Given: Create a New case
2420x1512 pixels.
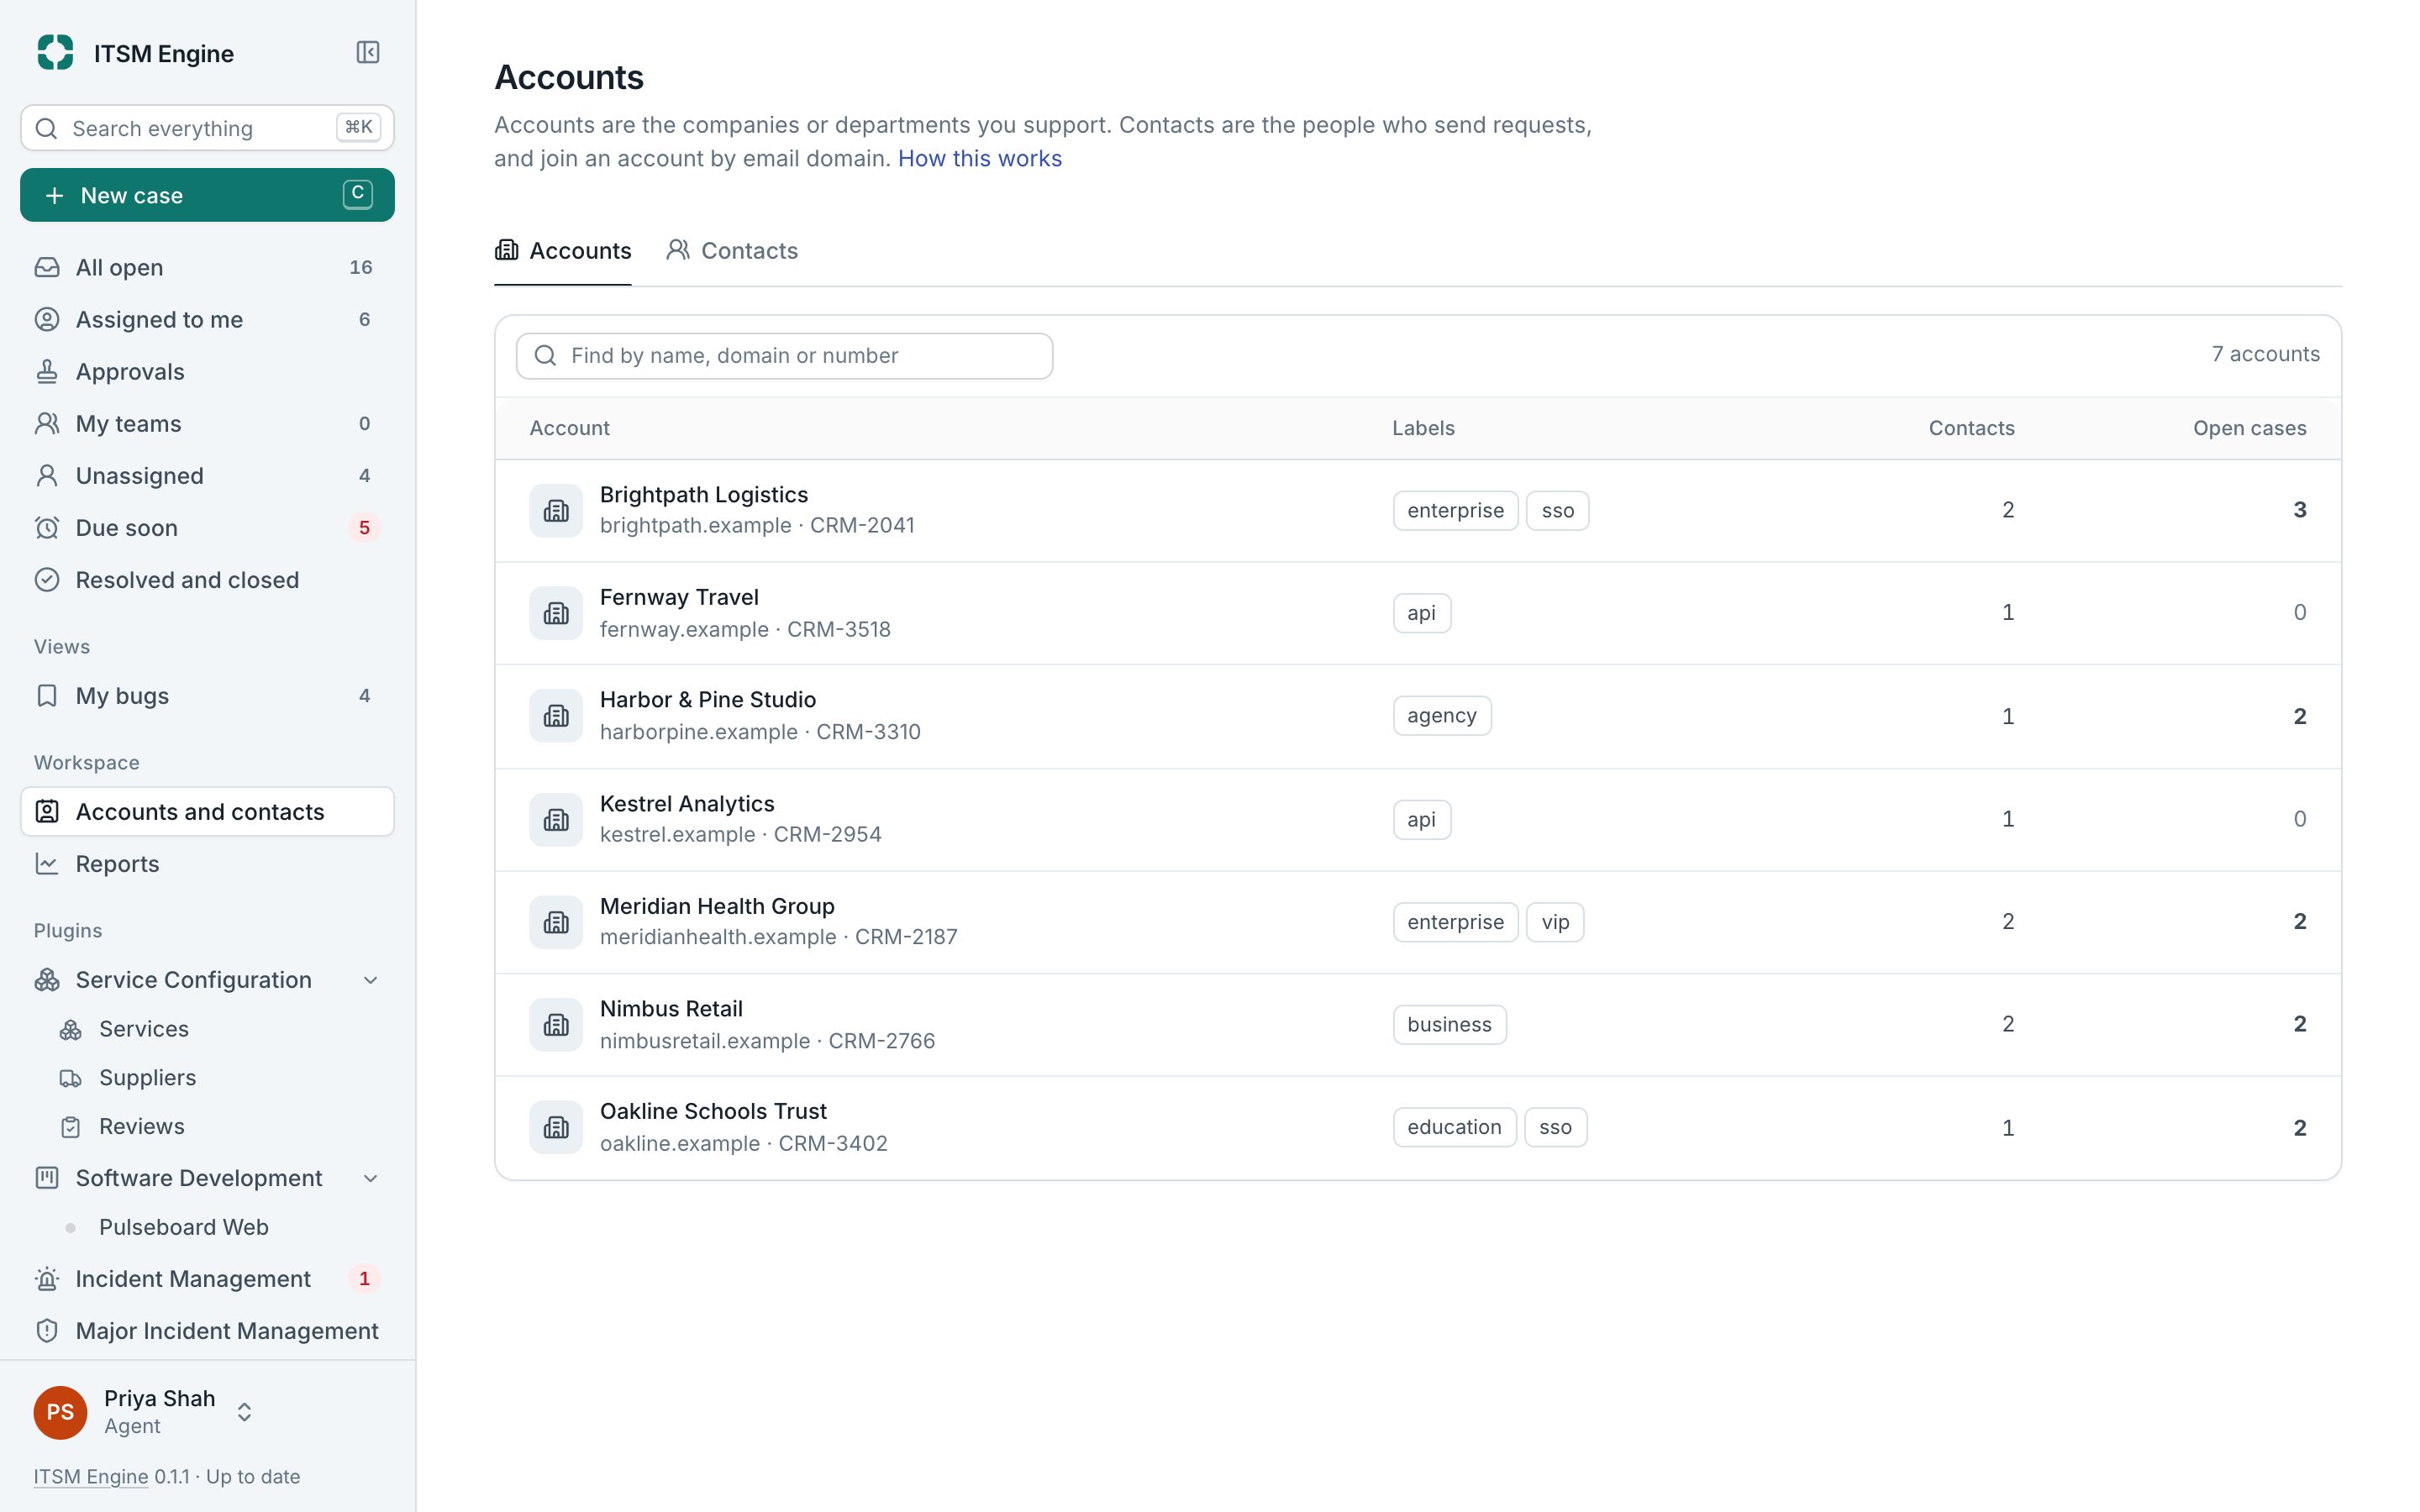Looking at the screenshot, I should pos(207,195).
